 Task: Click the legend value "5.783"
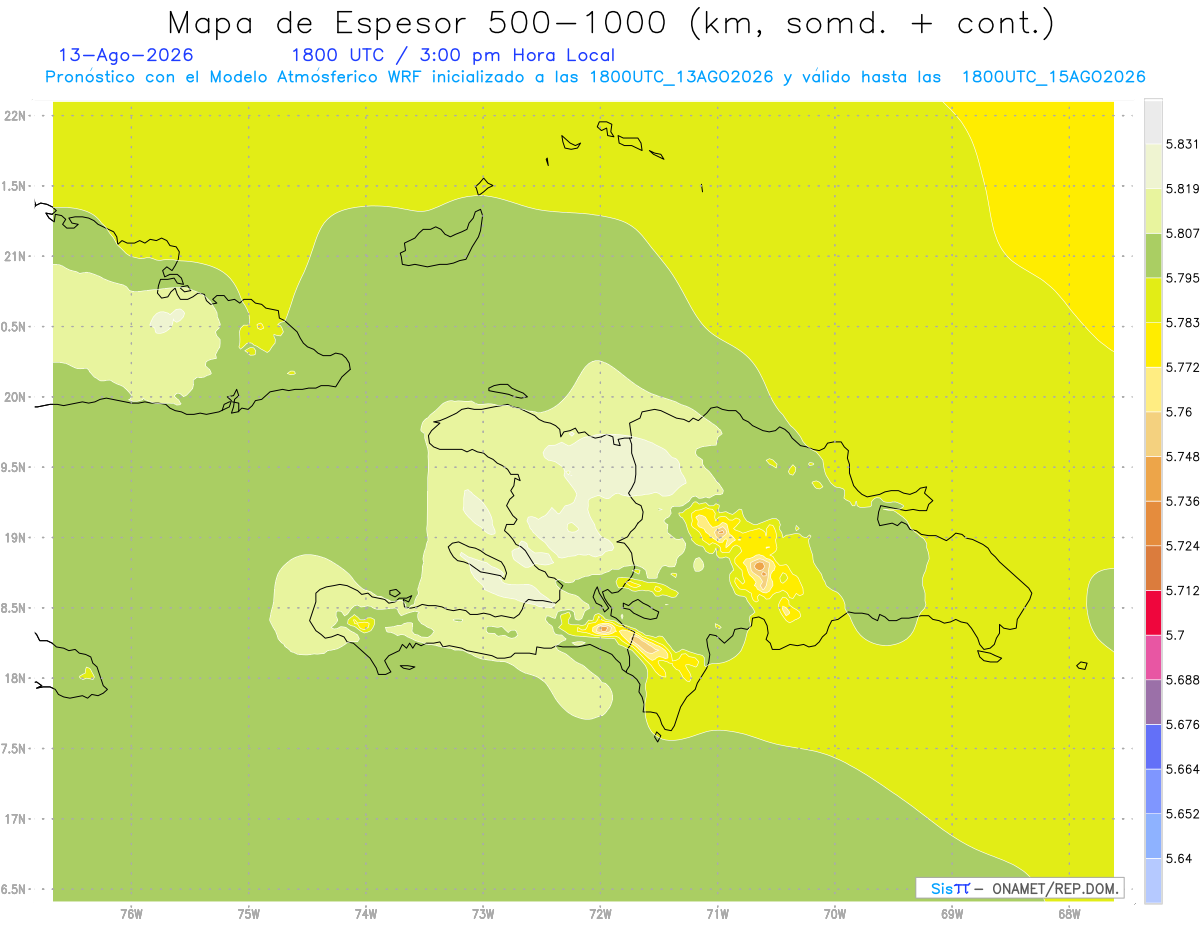[x=1182, y=323]
